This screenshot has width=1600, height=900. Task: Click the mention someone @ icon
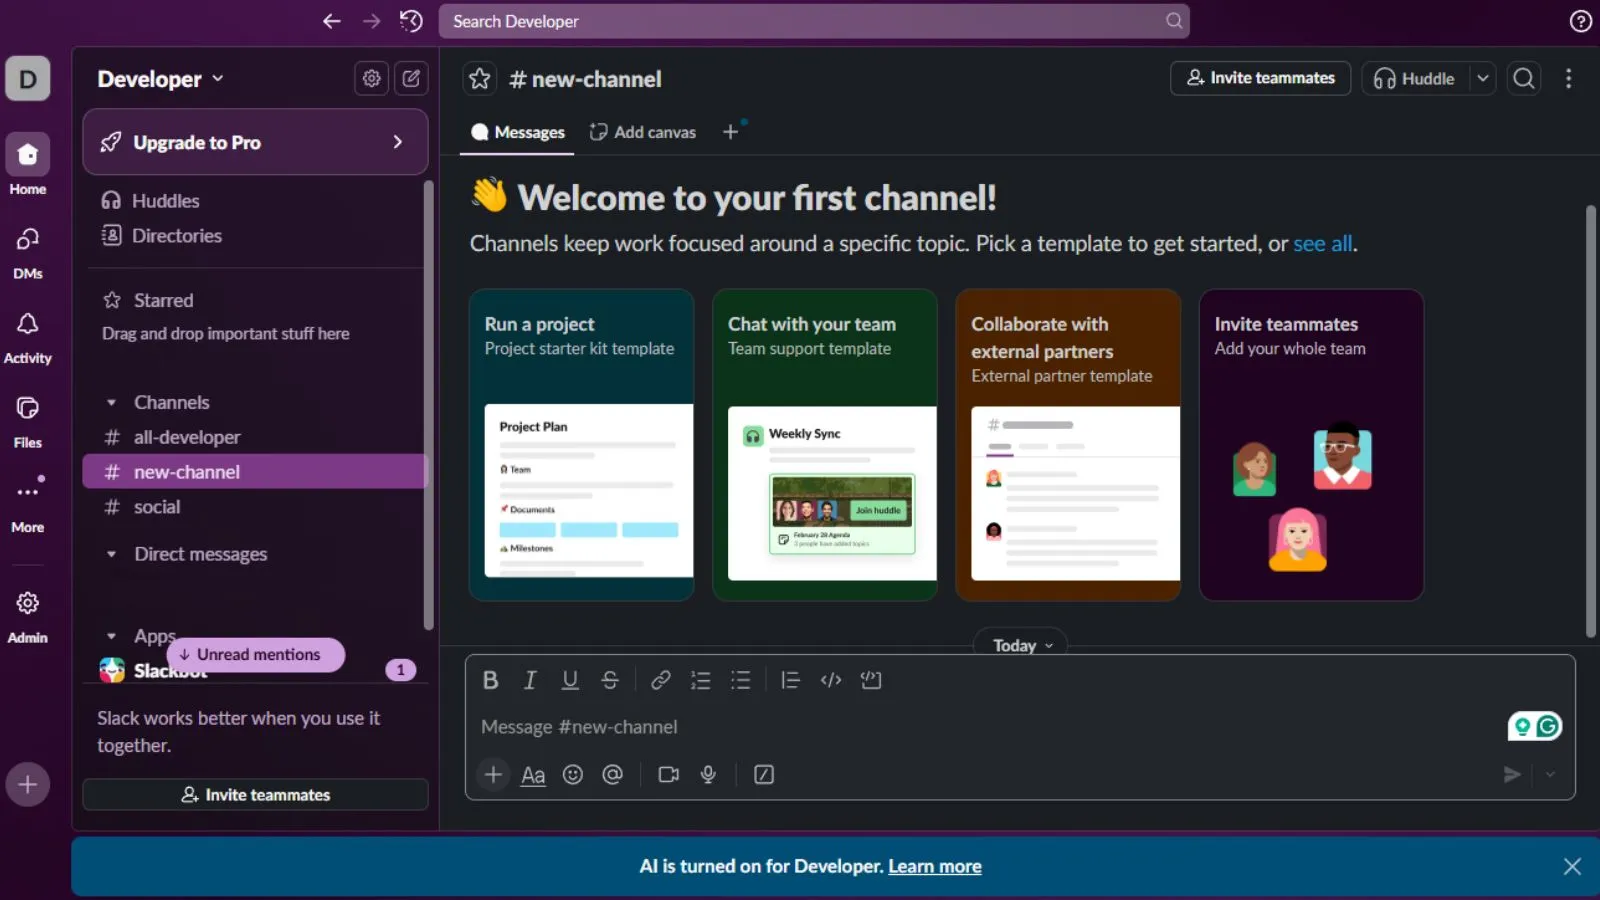(613, 775)
